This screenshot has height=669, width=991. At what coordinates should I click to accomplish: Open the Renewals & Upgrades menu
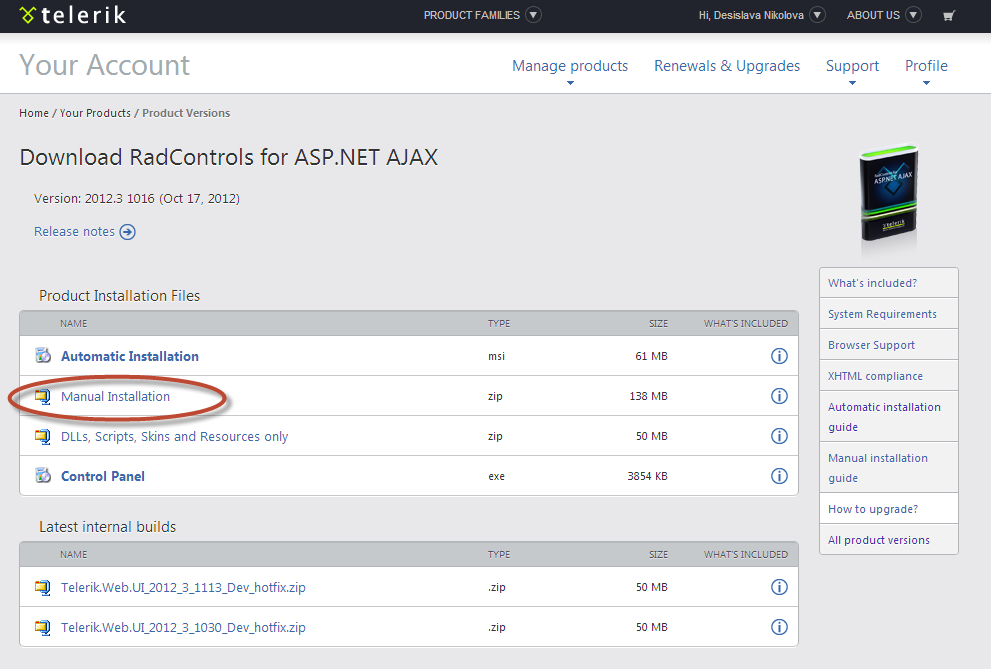pyautogui.click(x=727, y=66)
